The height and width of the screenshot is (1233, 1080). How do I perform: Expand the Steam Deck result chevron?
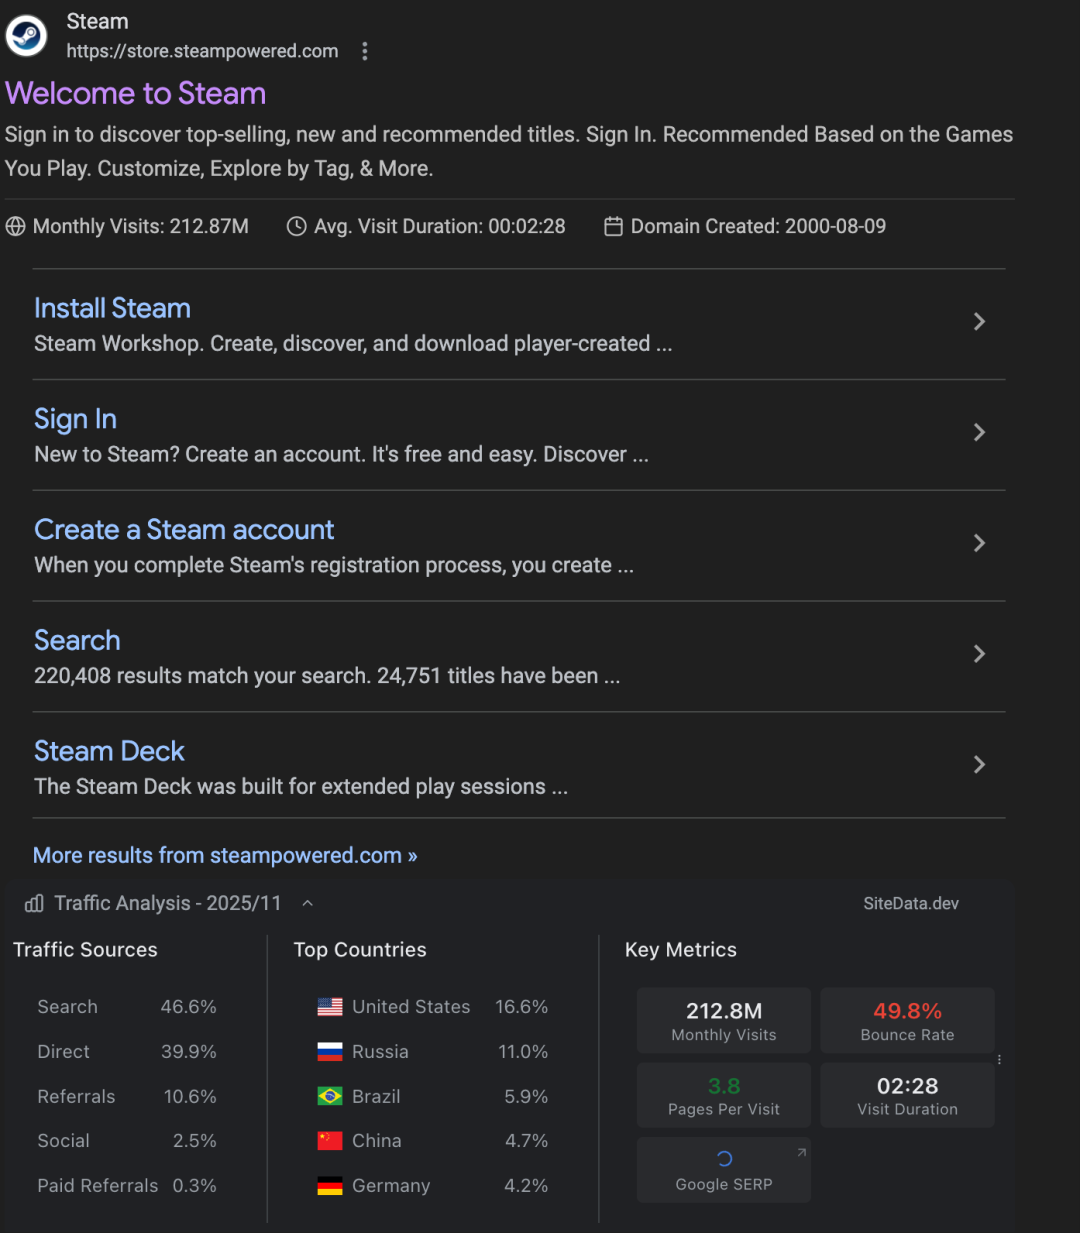click(x=980, y=765)
